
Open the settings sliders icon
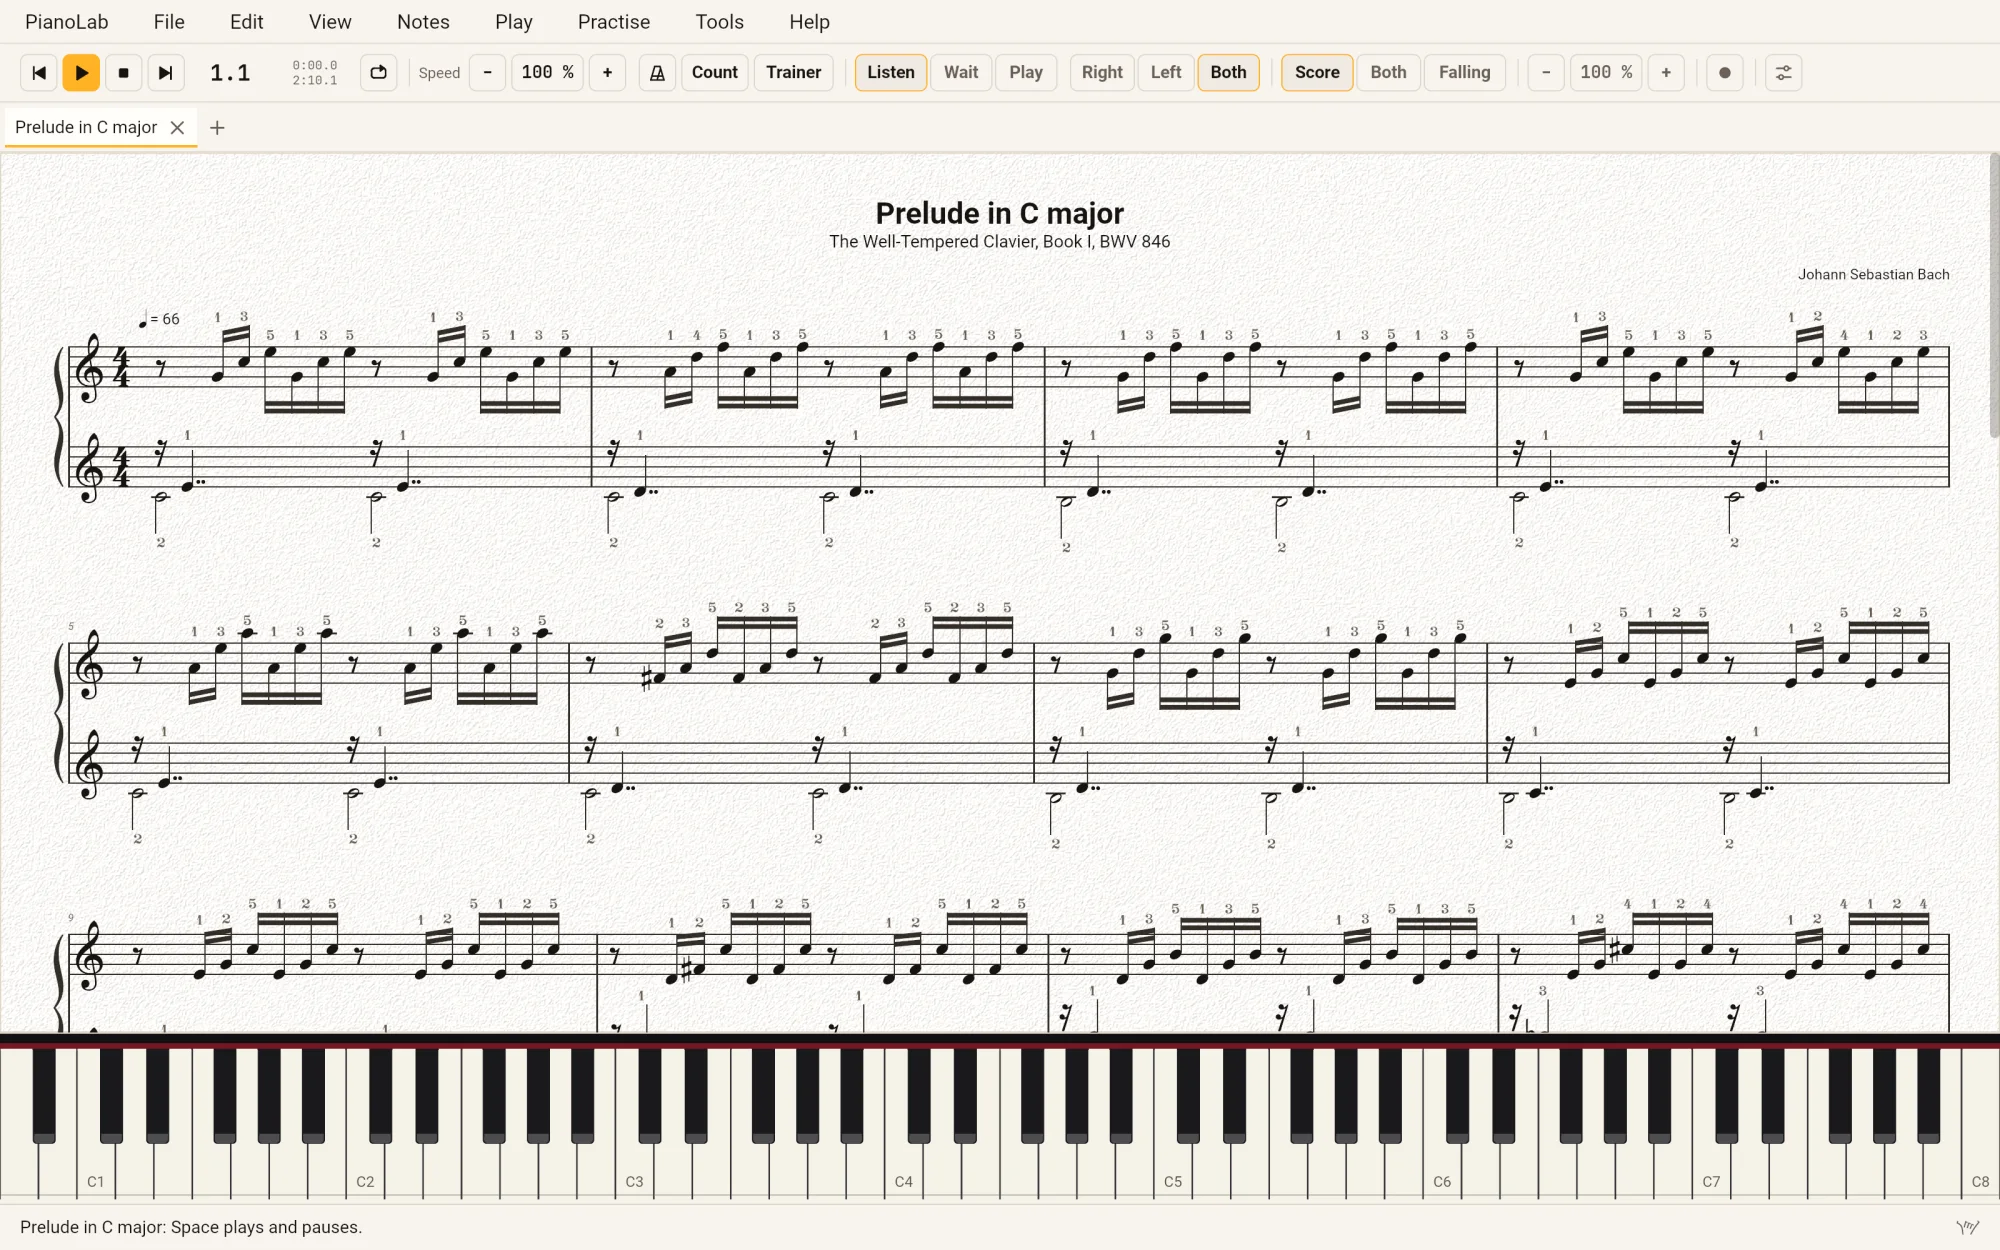tap(1783, 72)
